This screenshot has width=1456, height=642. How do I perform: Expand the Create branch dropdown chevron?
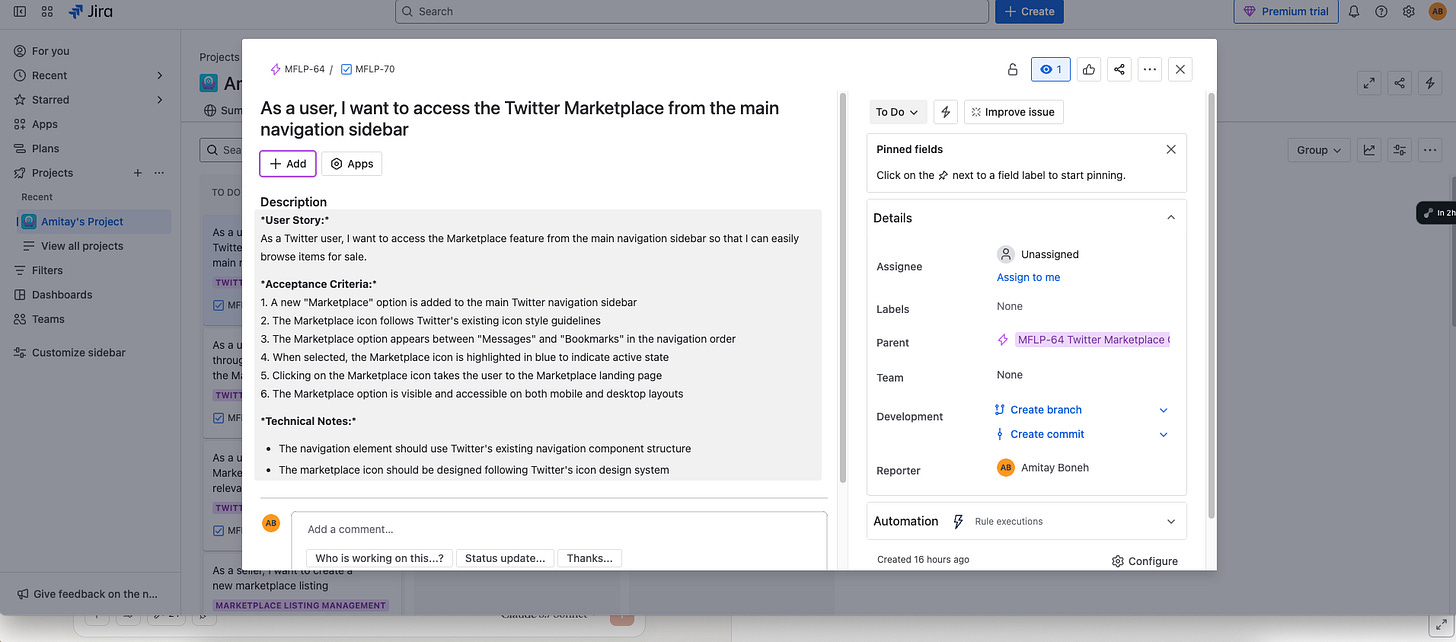1163,410
